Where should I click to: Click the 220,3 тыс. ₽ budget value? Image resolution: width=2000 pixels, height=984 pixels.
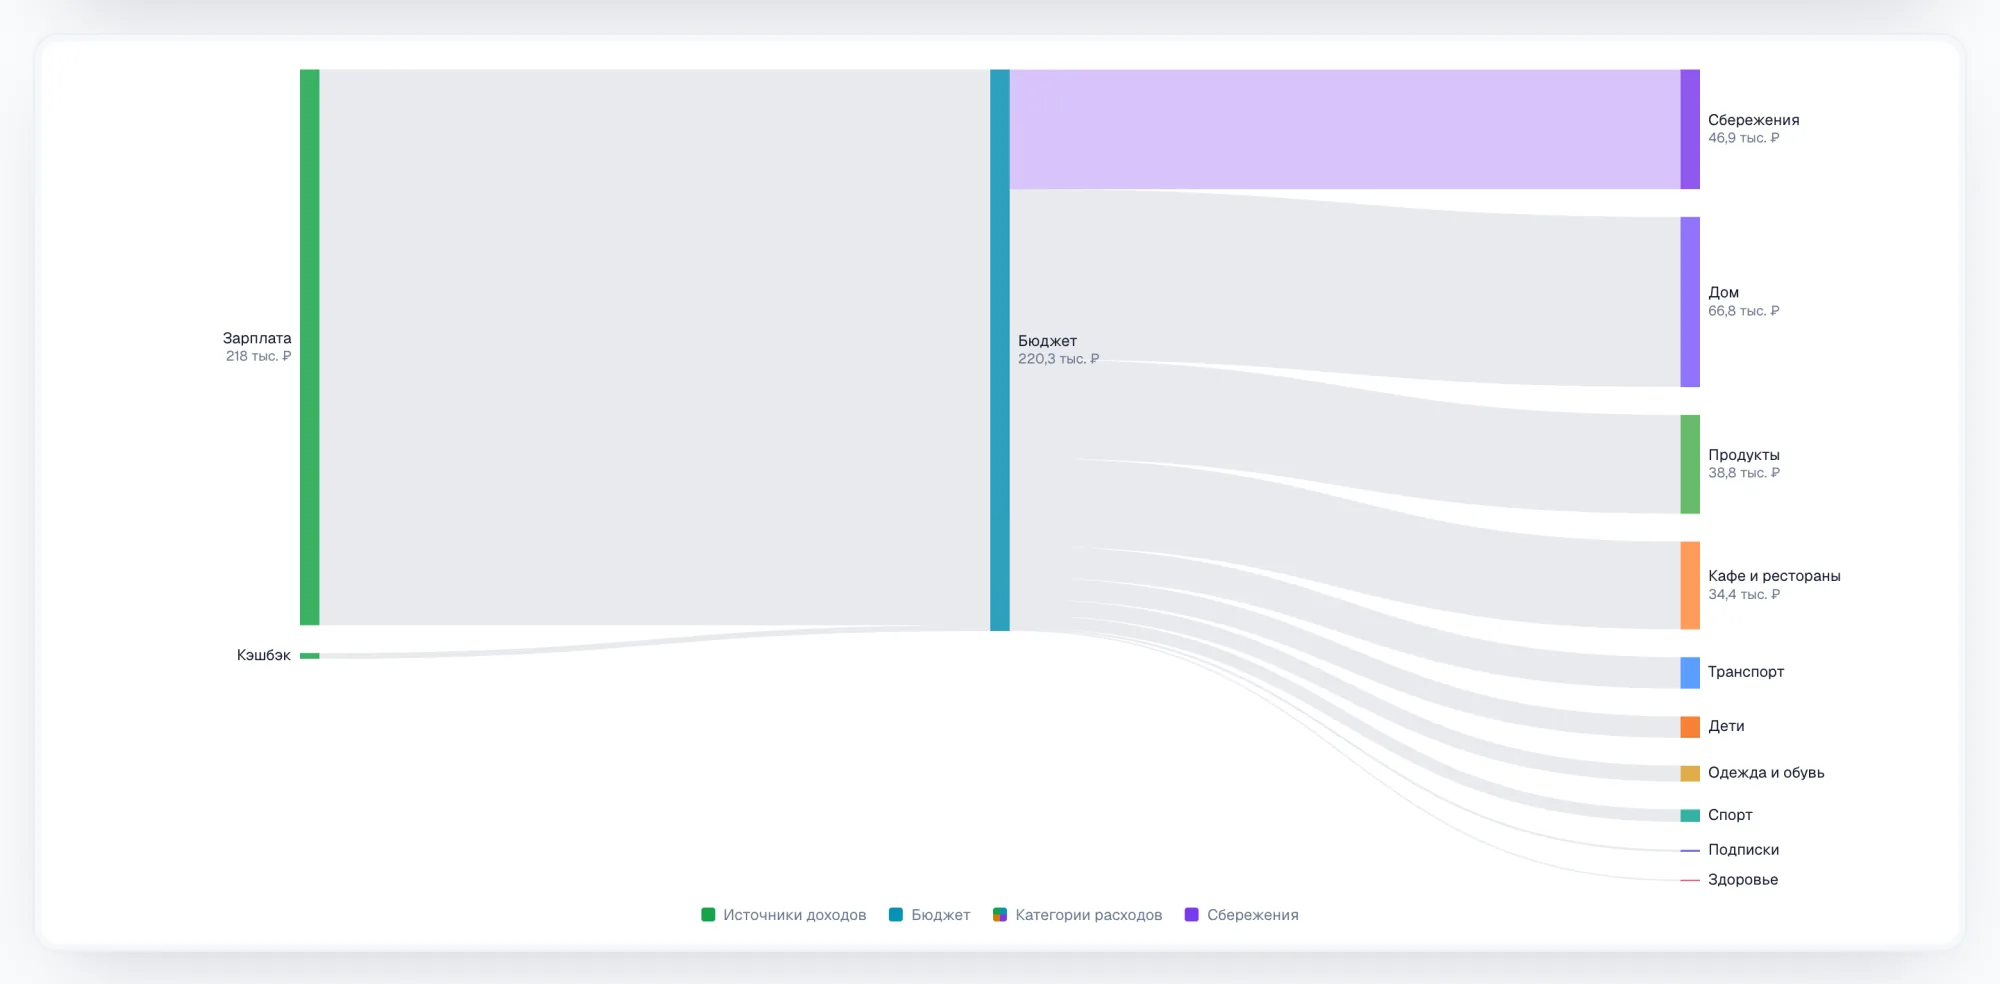1058,359
